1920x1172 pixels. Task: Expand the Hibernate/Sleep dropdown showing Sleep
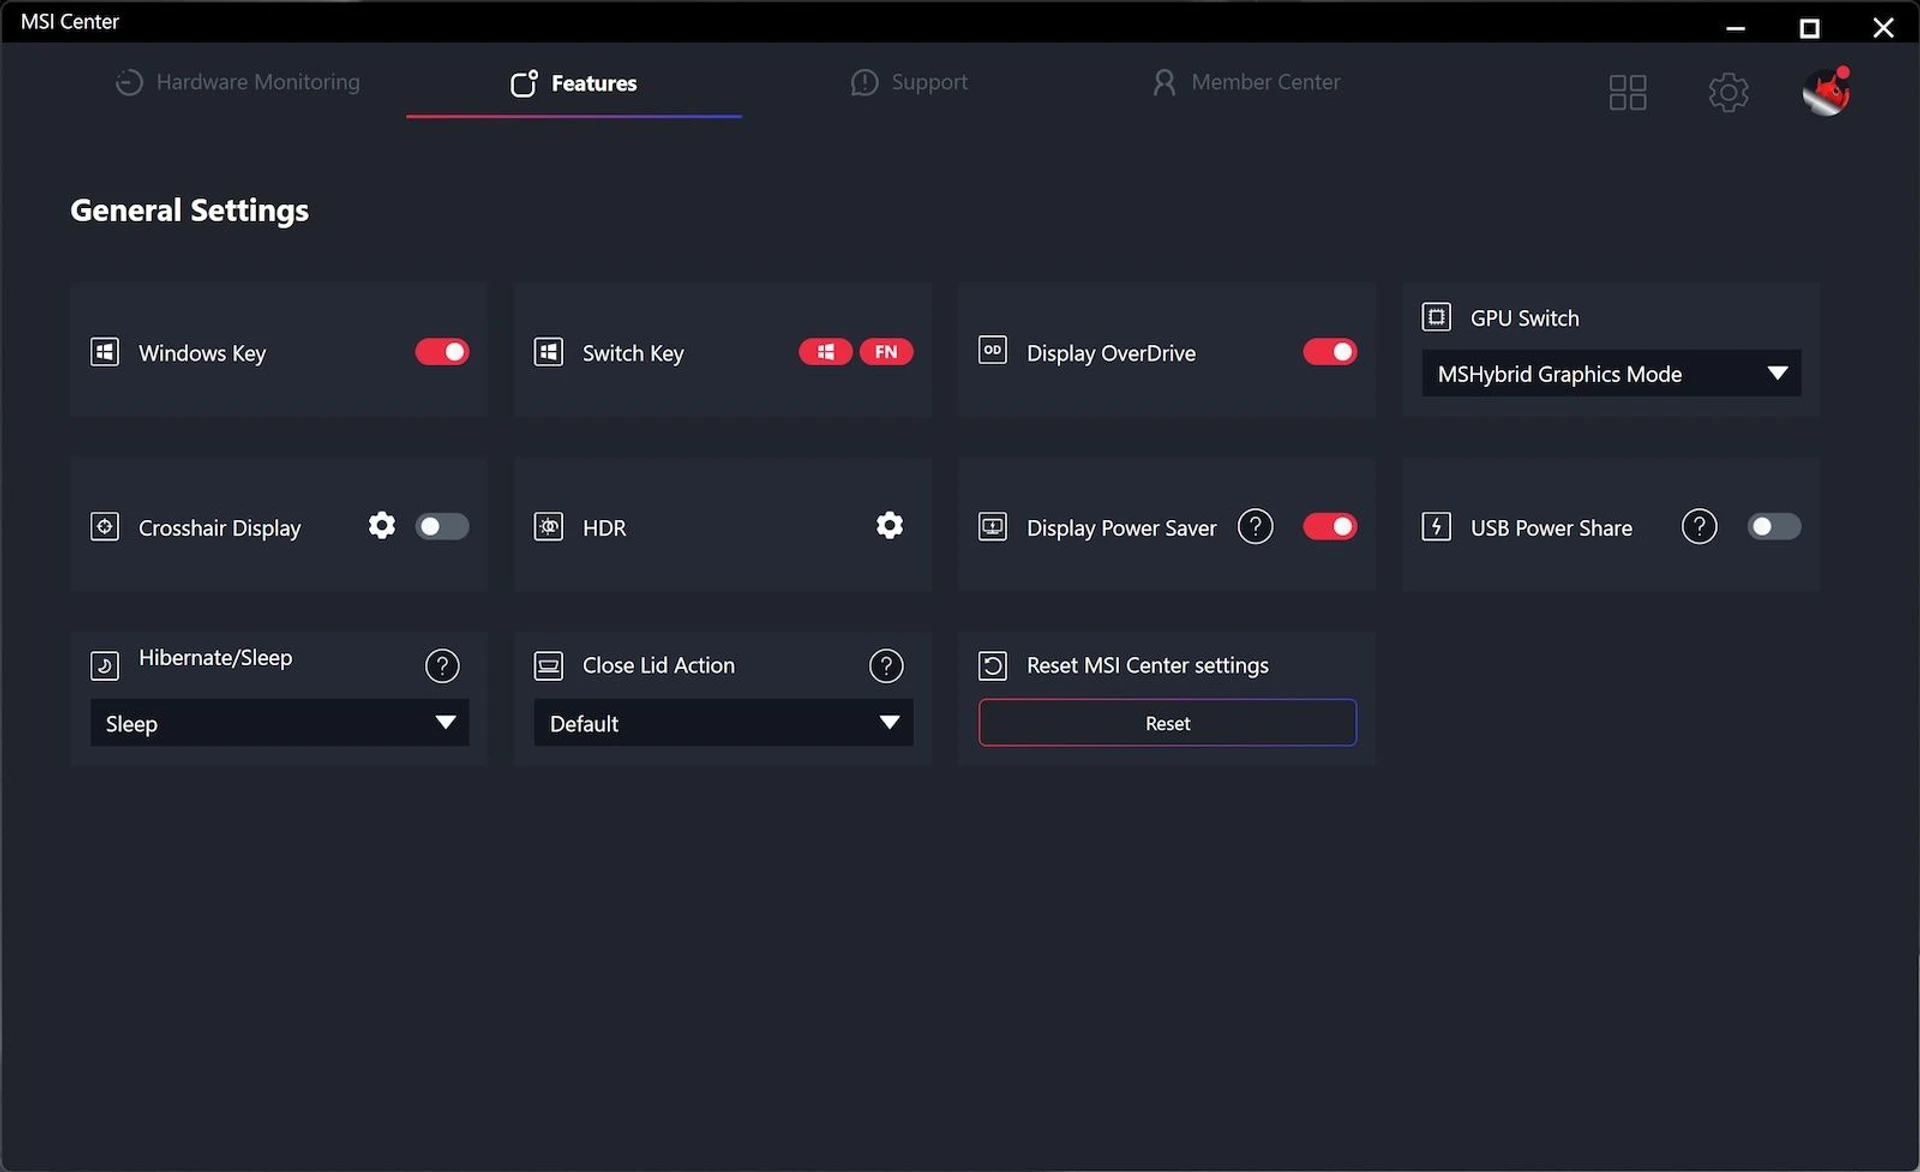[279, 722]
